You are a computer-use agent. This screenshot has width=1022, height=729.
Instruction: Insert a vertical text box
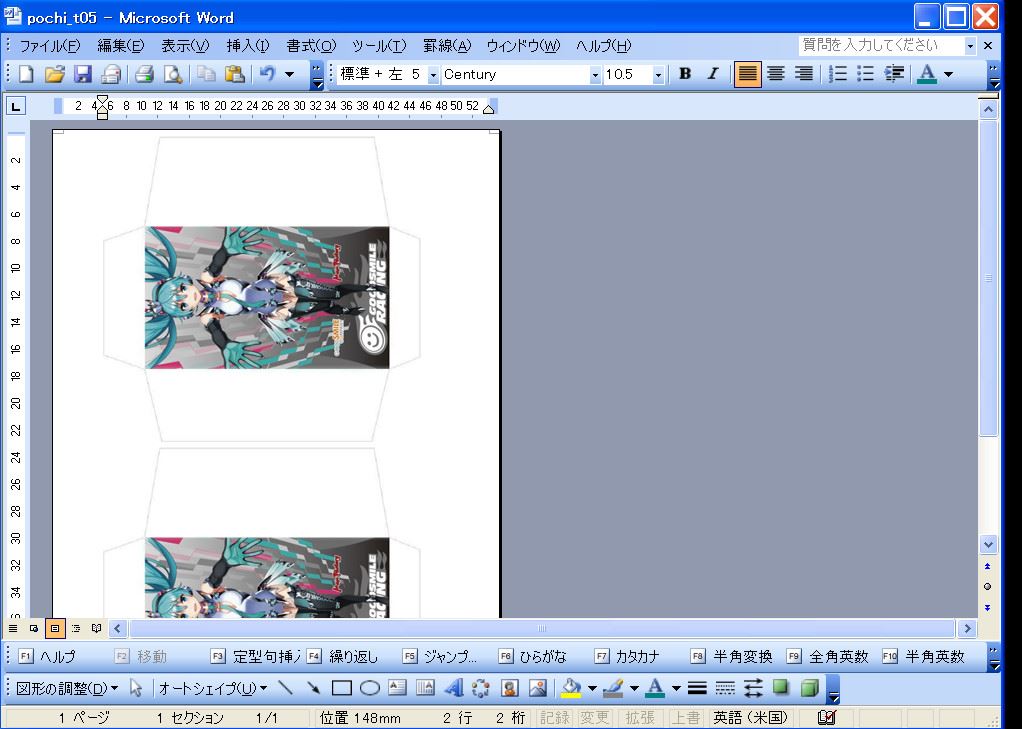click(x=425, y=688)
